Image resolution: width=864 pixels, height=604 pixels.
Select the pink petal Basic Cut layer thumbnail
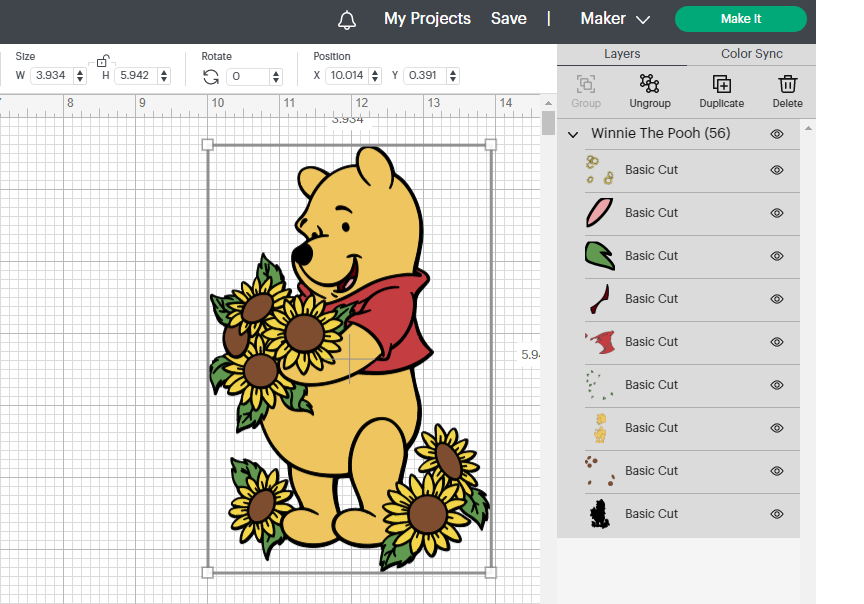point(600,213)
